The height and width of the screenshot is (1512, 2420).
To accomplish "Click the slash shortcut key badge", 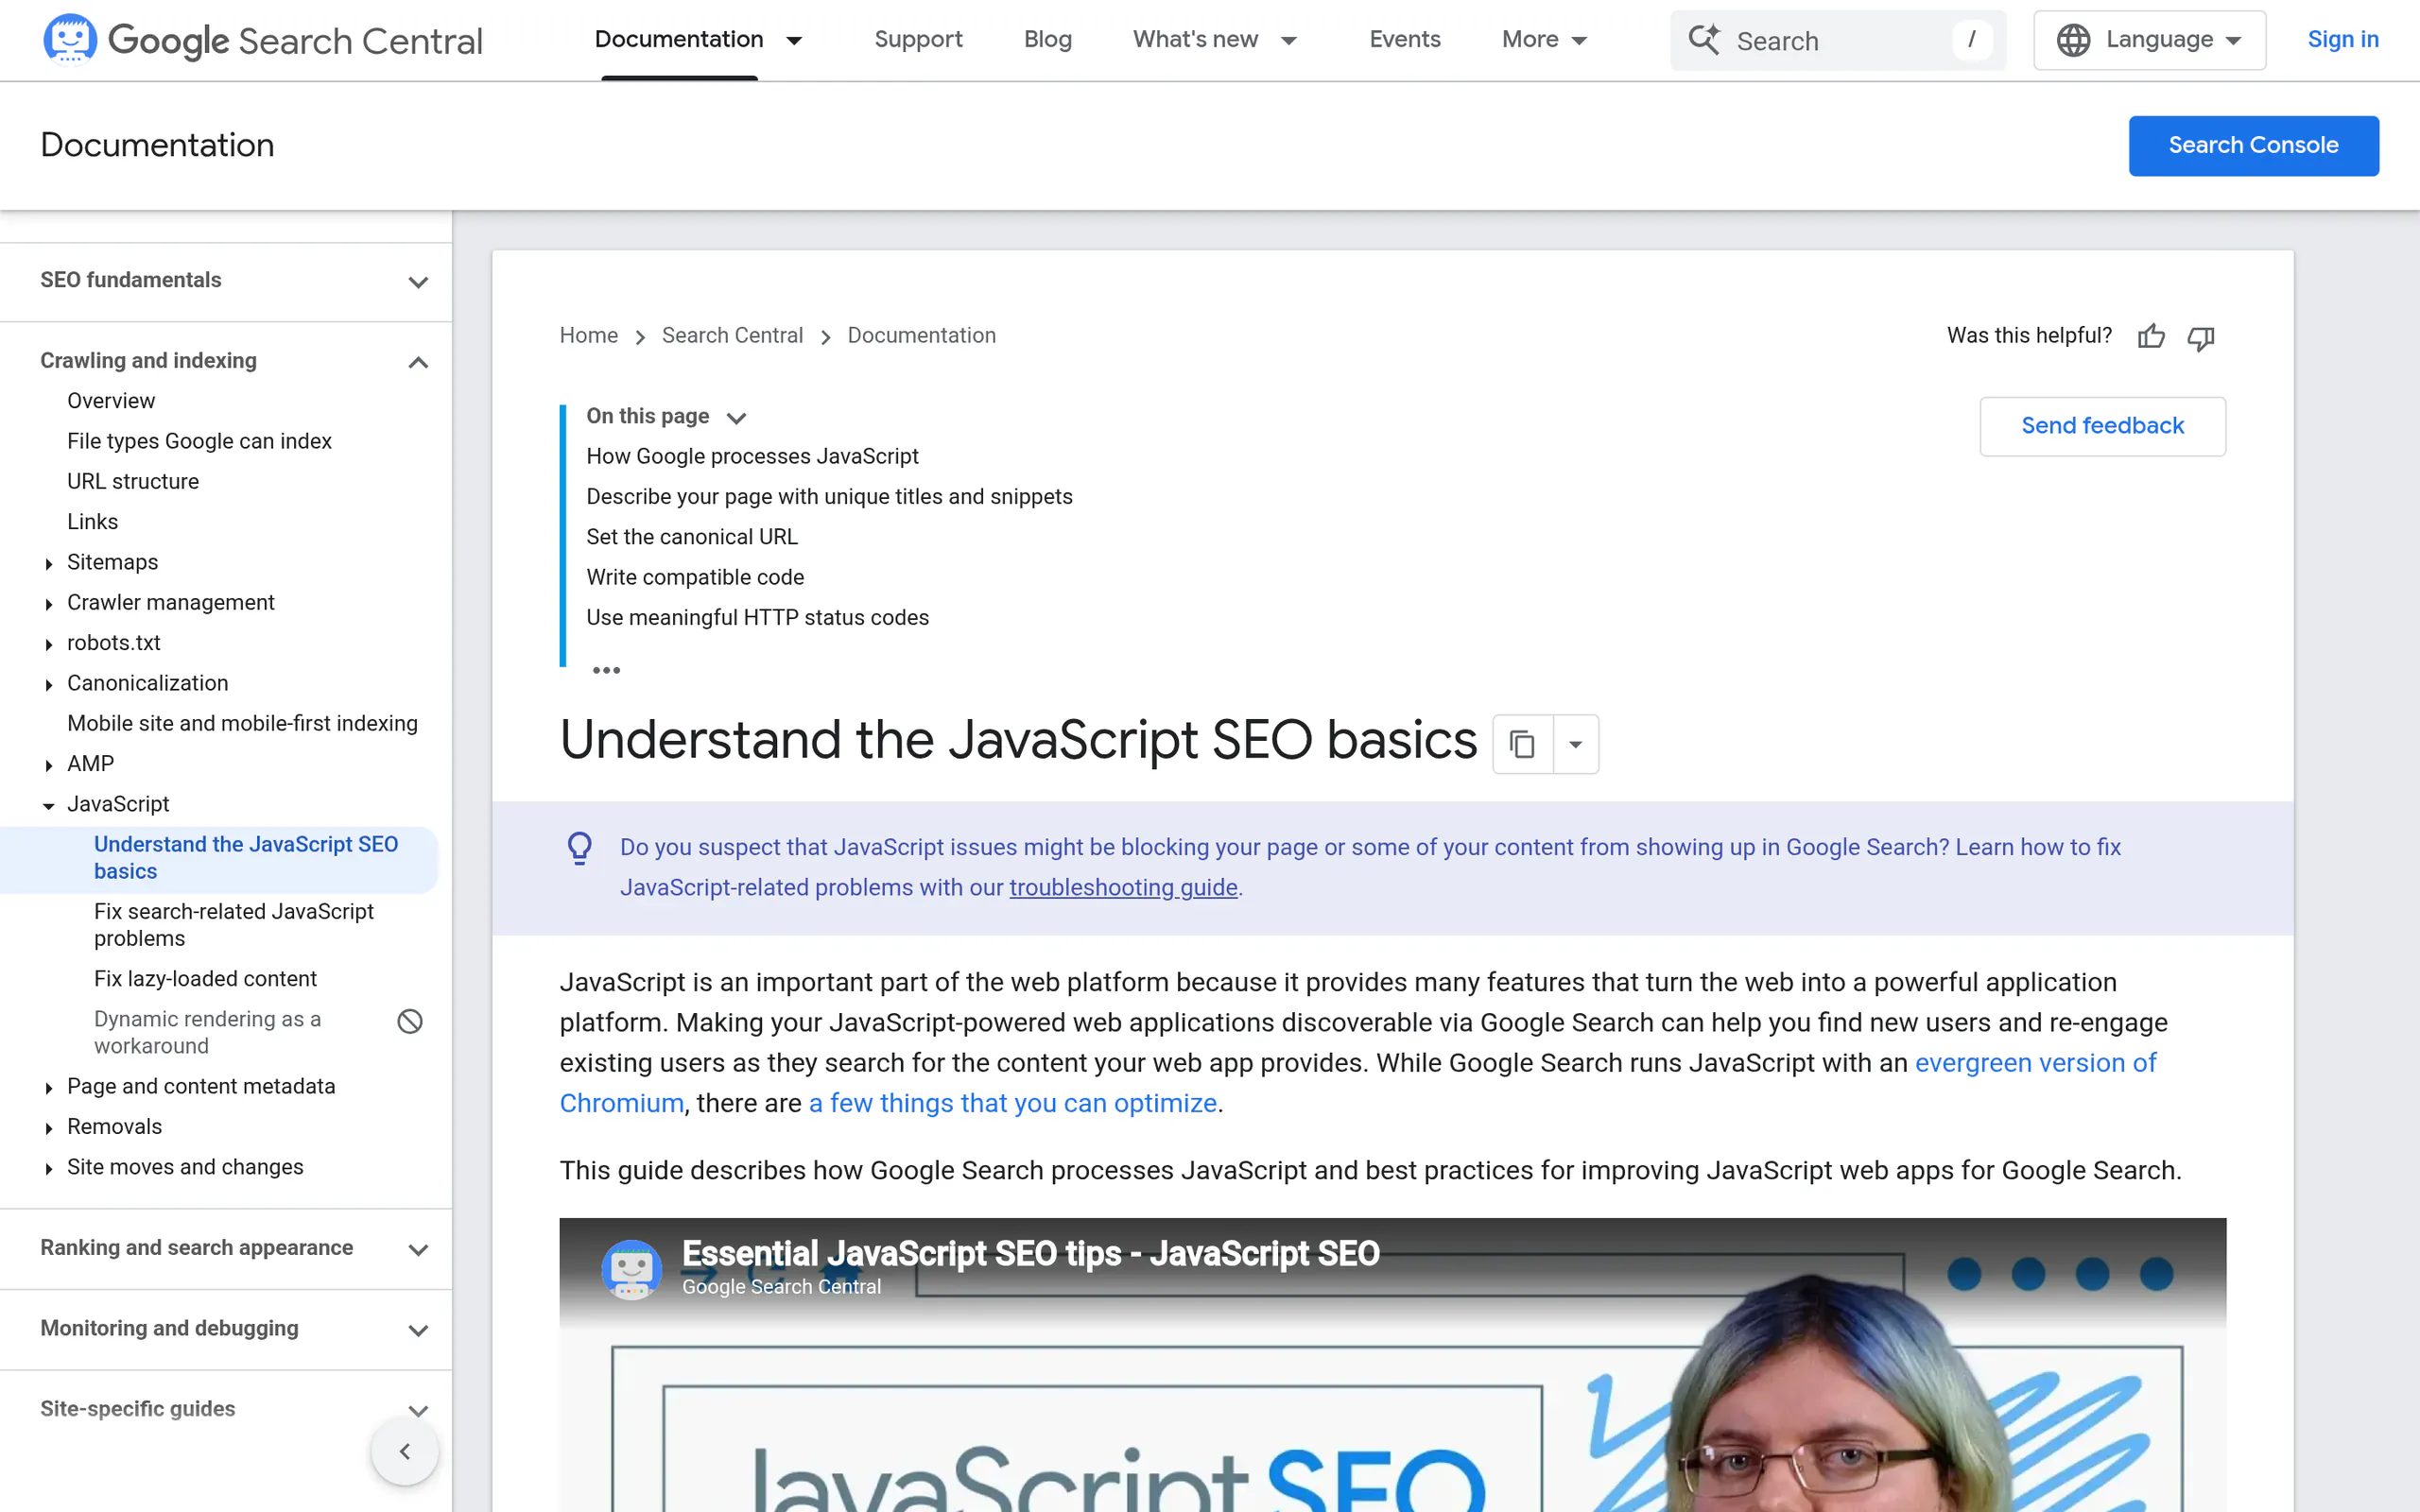I will (x=1971, y=40).
